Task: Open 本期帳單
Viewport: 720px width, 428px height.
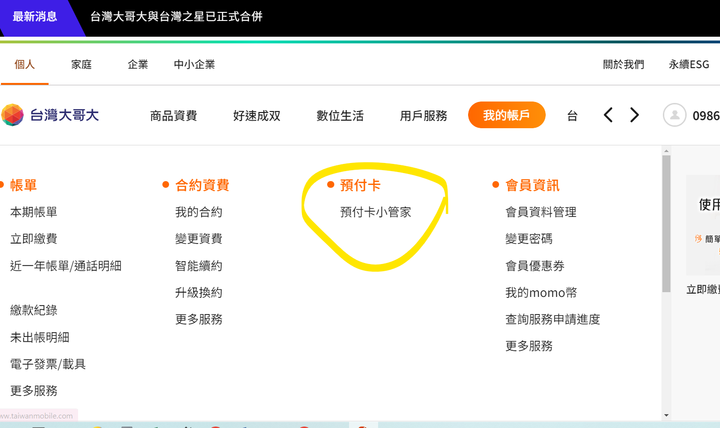Action: click(x=34, y=212)
